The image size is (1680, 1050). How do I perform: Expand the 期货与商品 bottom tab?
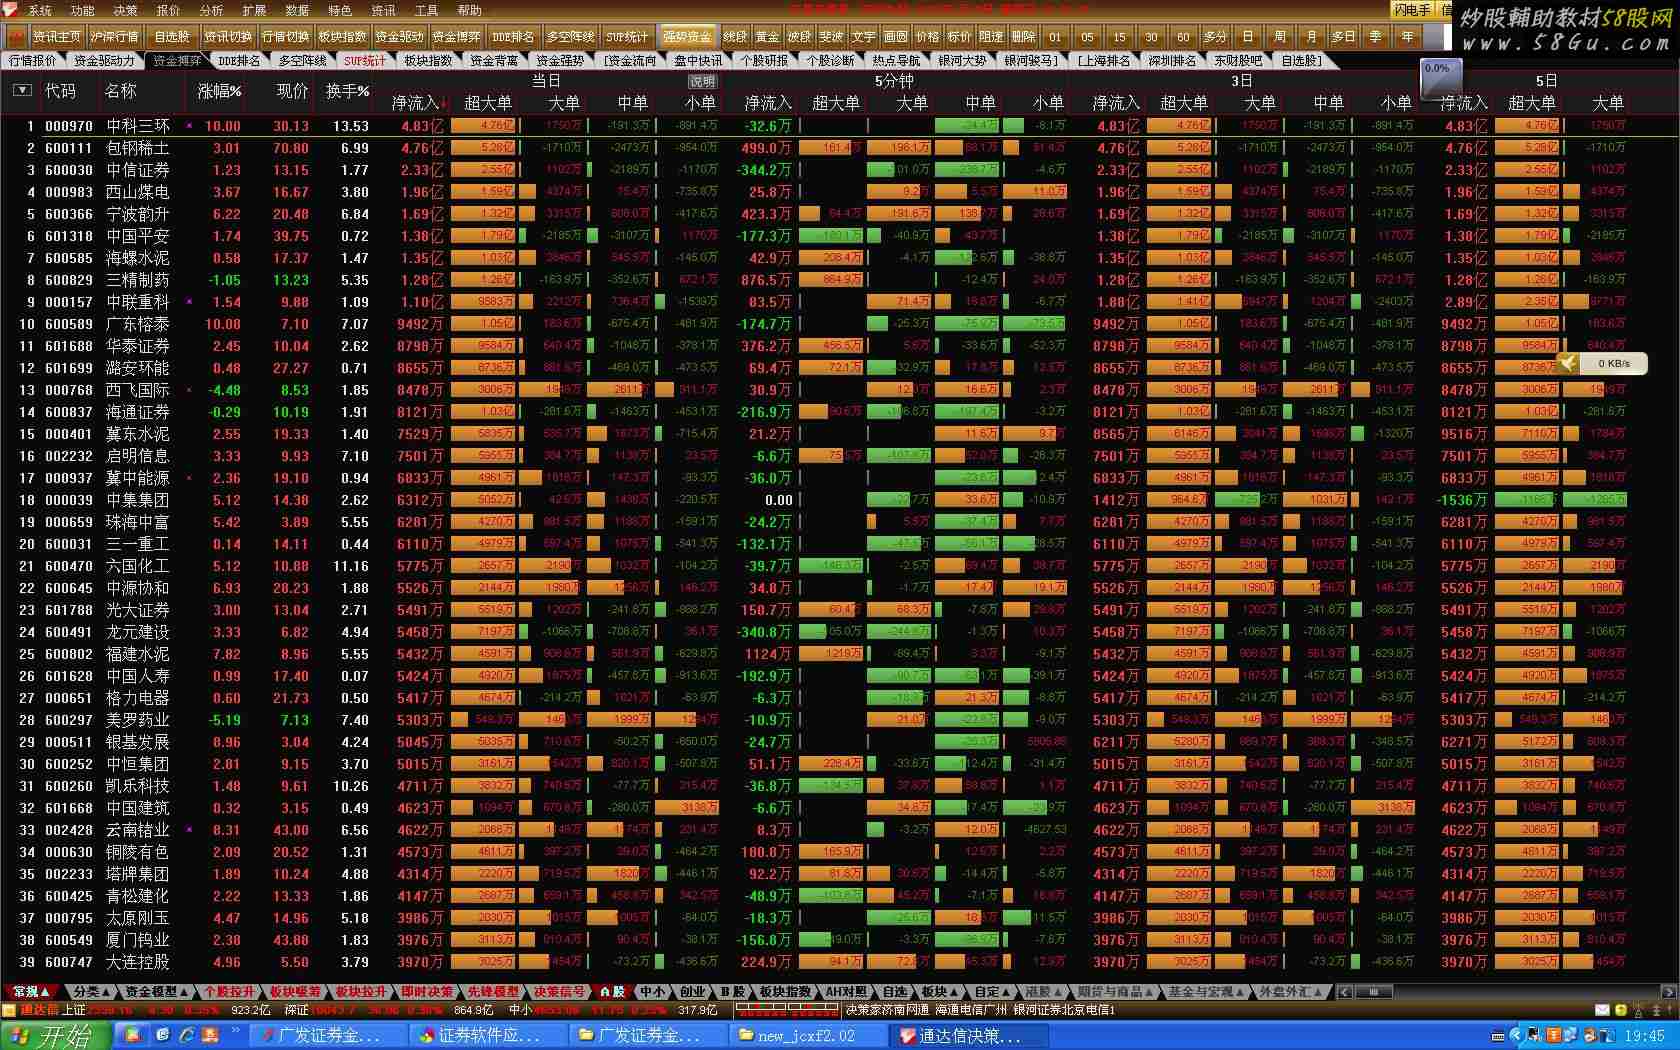click(x=1115, y=991)
